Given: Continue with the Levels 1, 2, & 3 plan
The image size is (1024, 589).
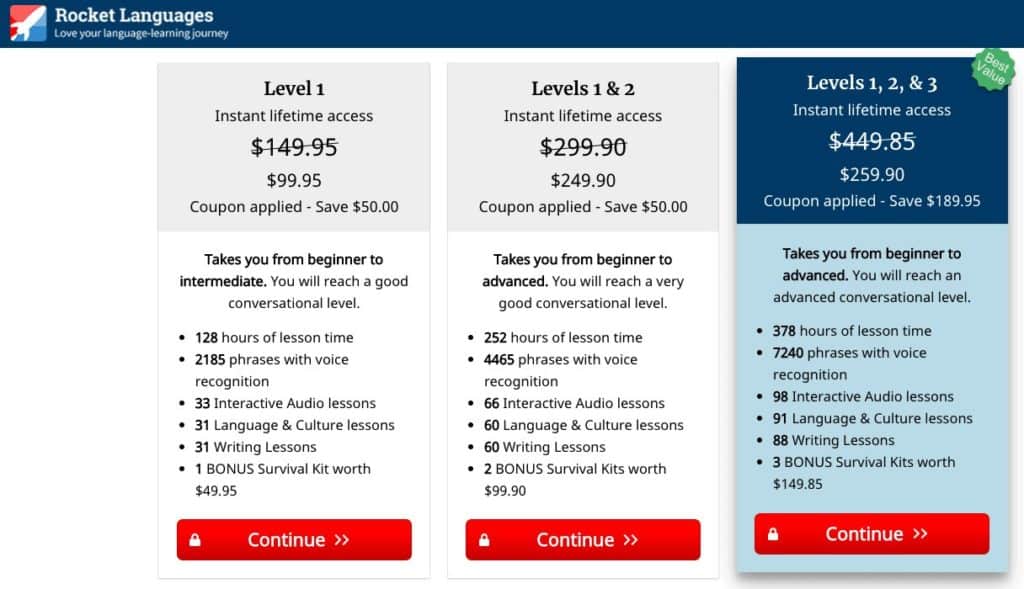Looking at the screenshot, I should 872,534.
